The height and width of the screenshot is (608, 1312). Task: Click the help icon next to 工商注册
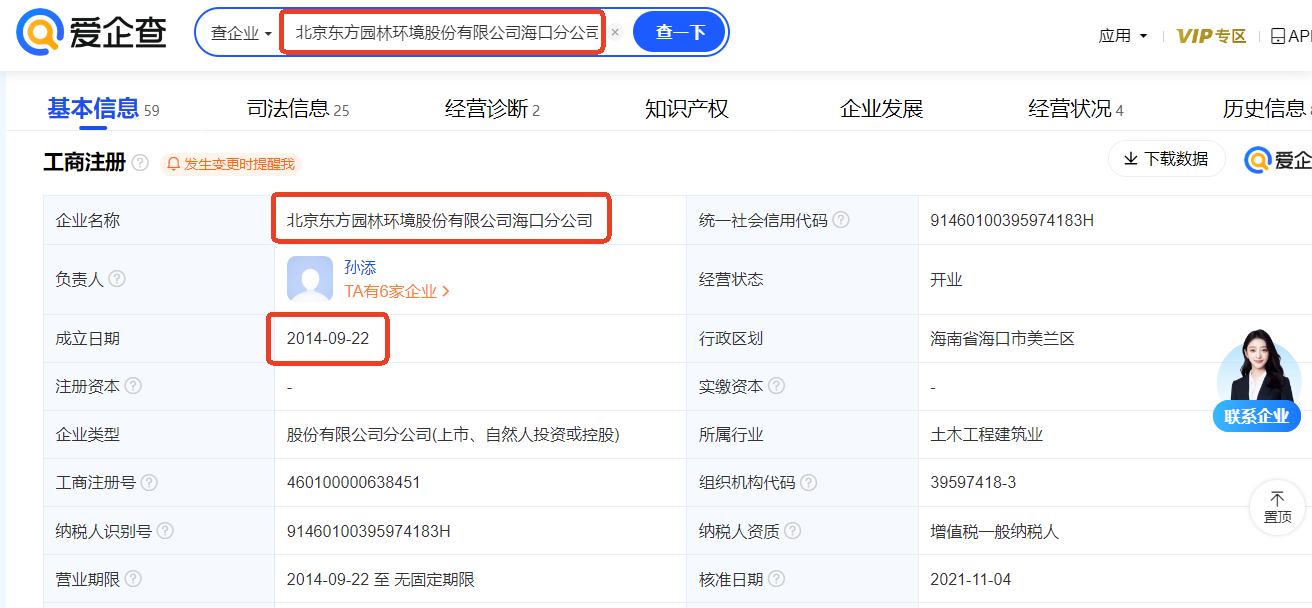140,163
